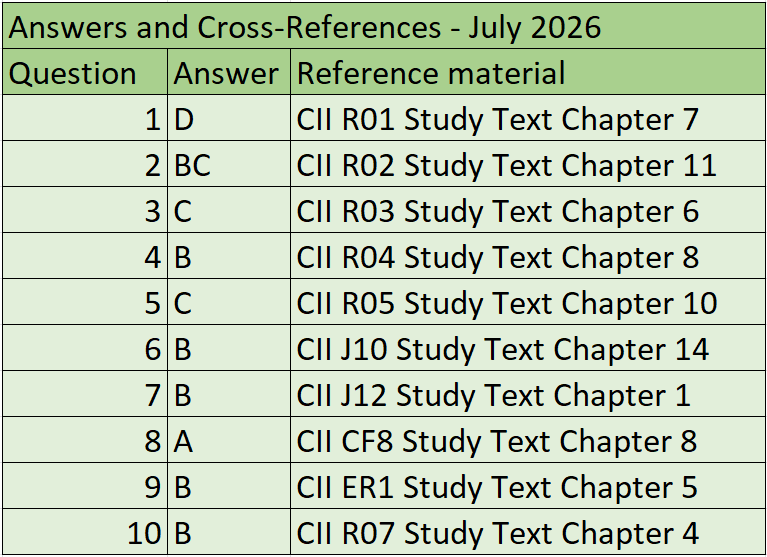Click the answer 'A' for question 8

coord(229,440)
